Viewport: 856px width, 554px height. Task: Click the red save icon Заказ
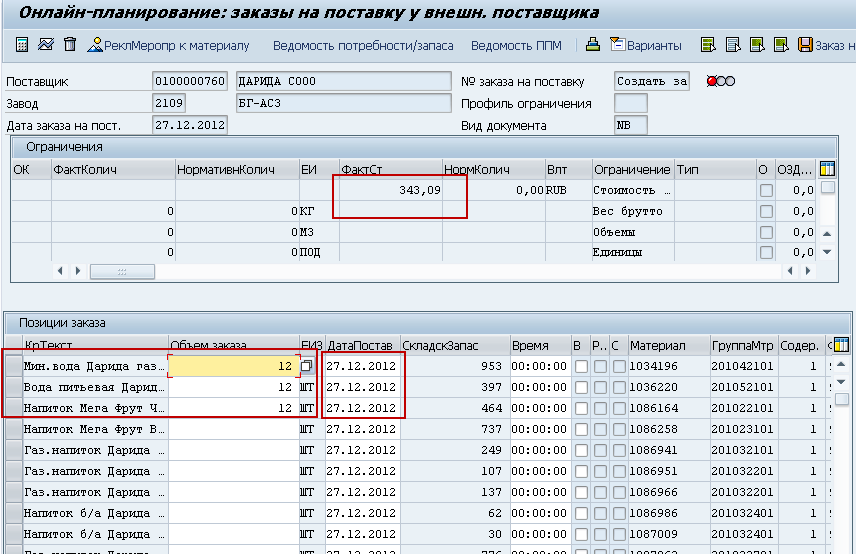tap(806, 45)
